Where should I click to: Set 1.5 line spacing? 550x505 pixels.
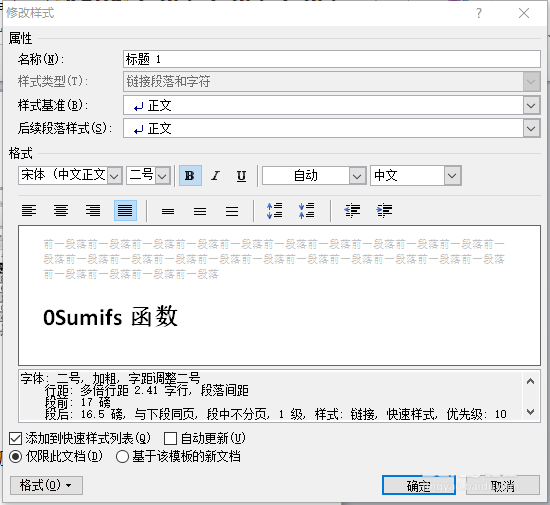tap(200, 211)
